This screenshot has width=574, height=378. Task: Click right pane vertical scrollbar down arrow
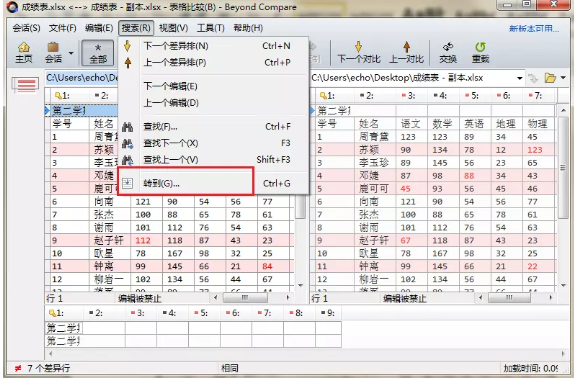point(563,285)
